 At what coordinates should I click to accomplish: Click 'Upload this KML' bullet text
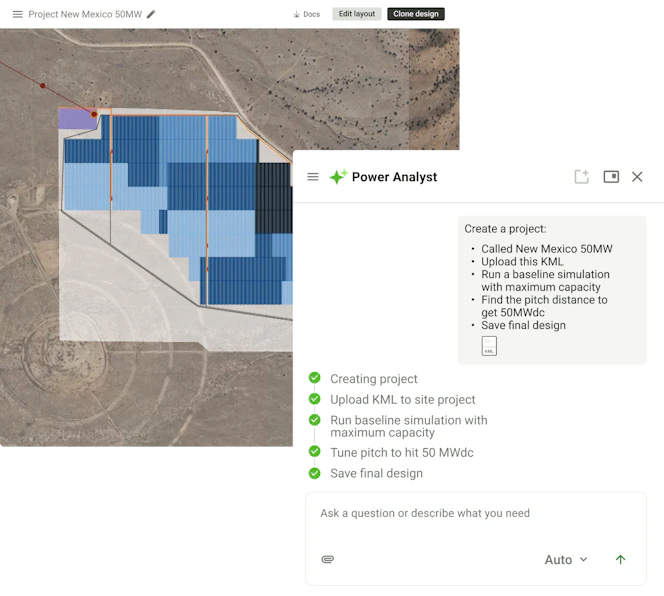(x=522, y=261)
